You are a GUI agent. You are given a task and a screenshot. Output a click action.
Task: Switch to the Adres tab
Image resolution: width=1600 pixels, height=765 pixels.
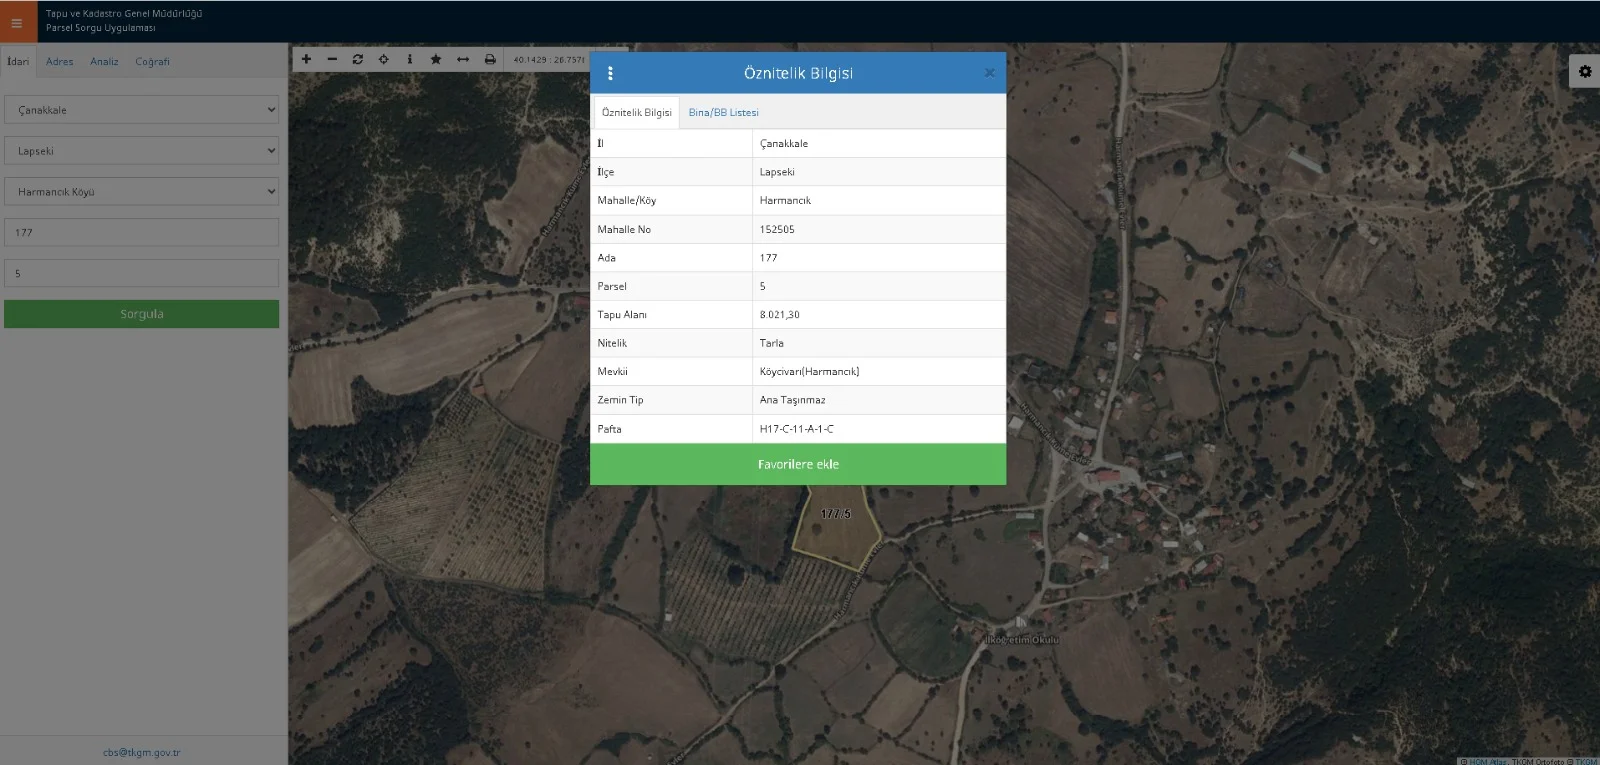click(60, 61)
